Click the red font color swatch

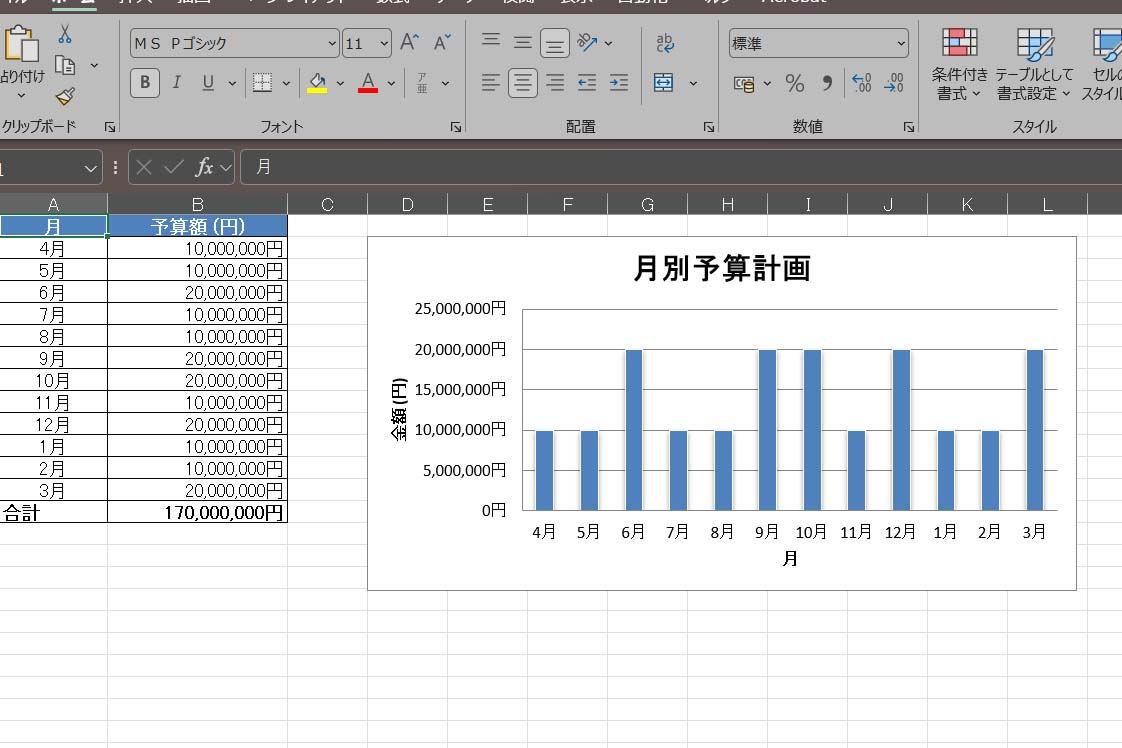pos(368,90)
